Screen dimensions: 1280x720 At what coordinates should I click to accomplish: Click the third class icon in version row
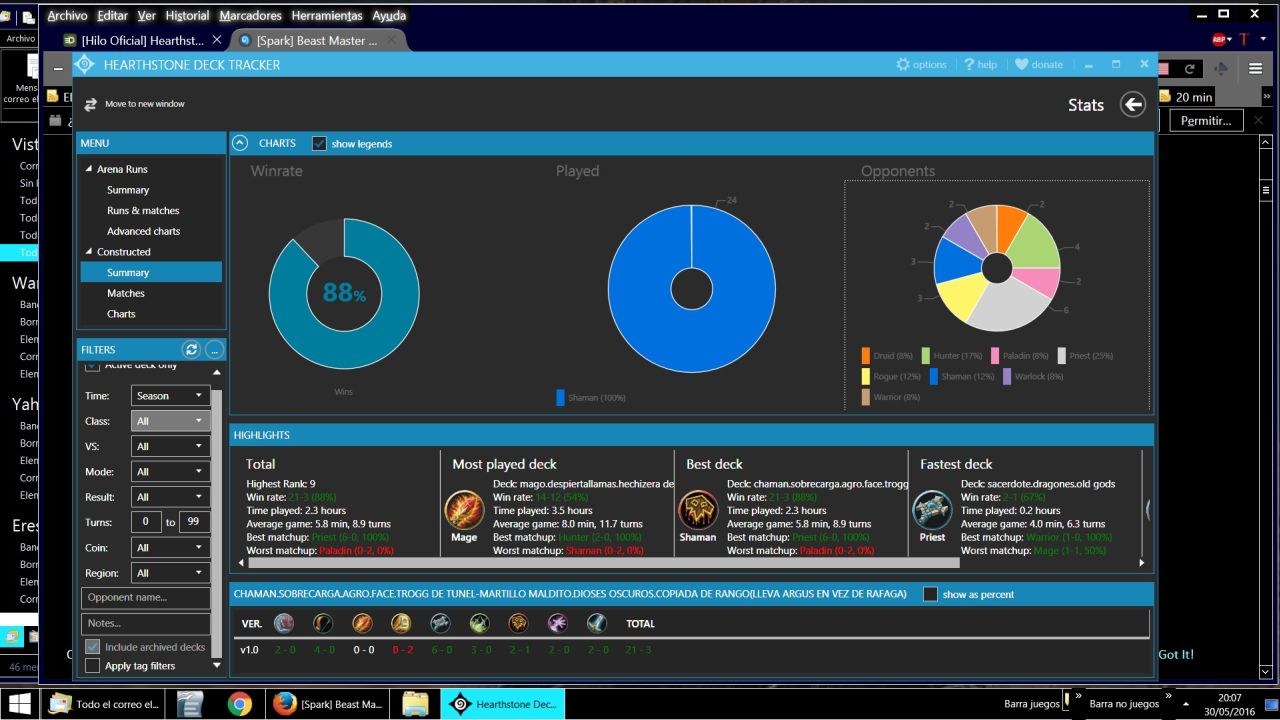tap(362, 623)
